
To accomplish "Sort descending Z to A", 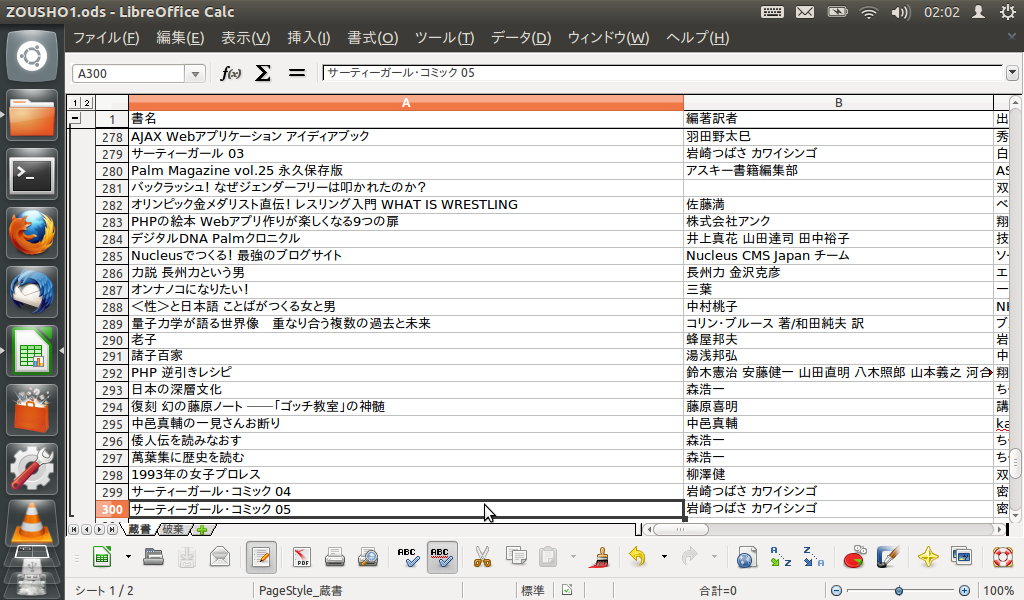I will (x=813, y=557).
